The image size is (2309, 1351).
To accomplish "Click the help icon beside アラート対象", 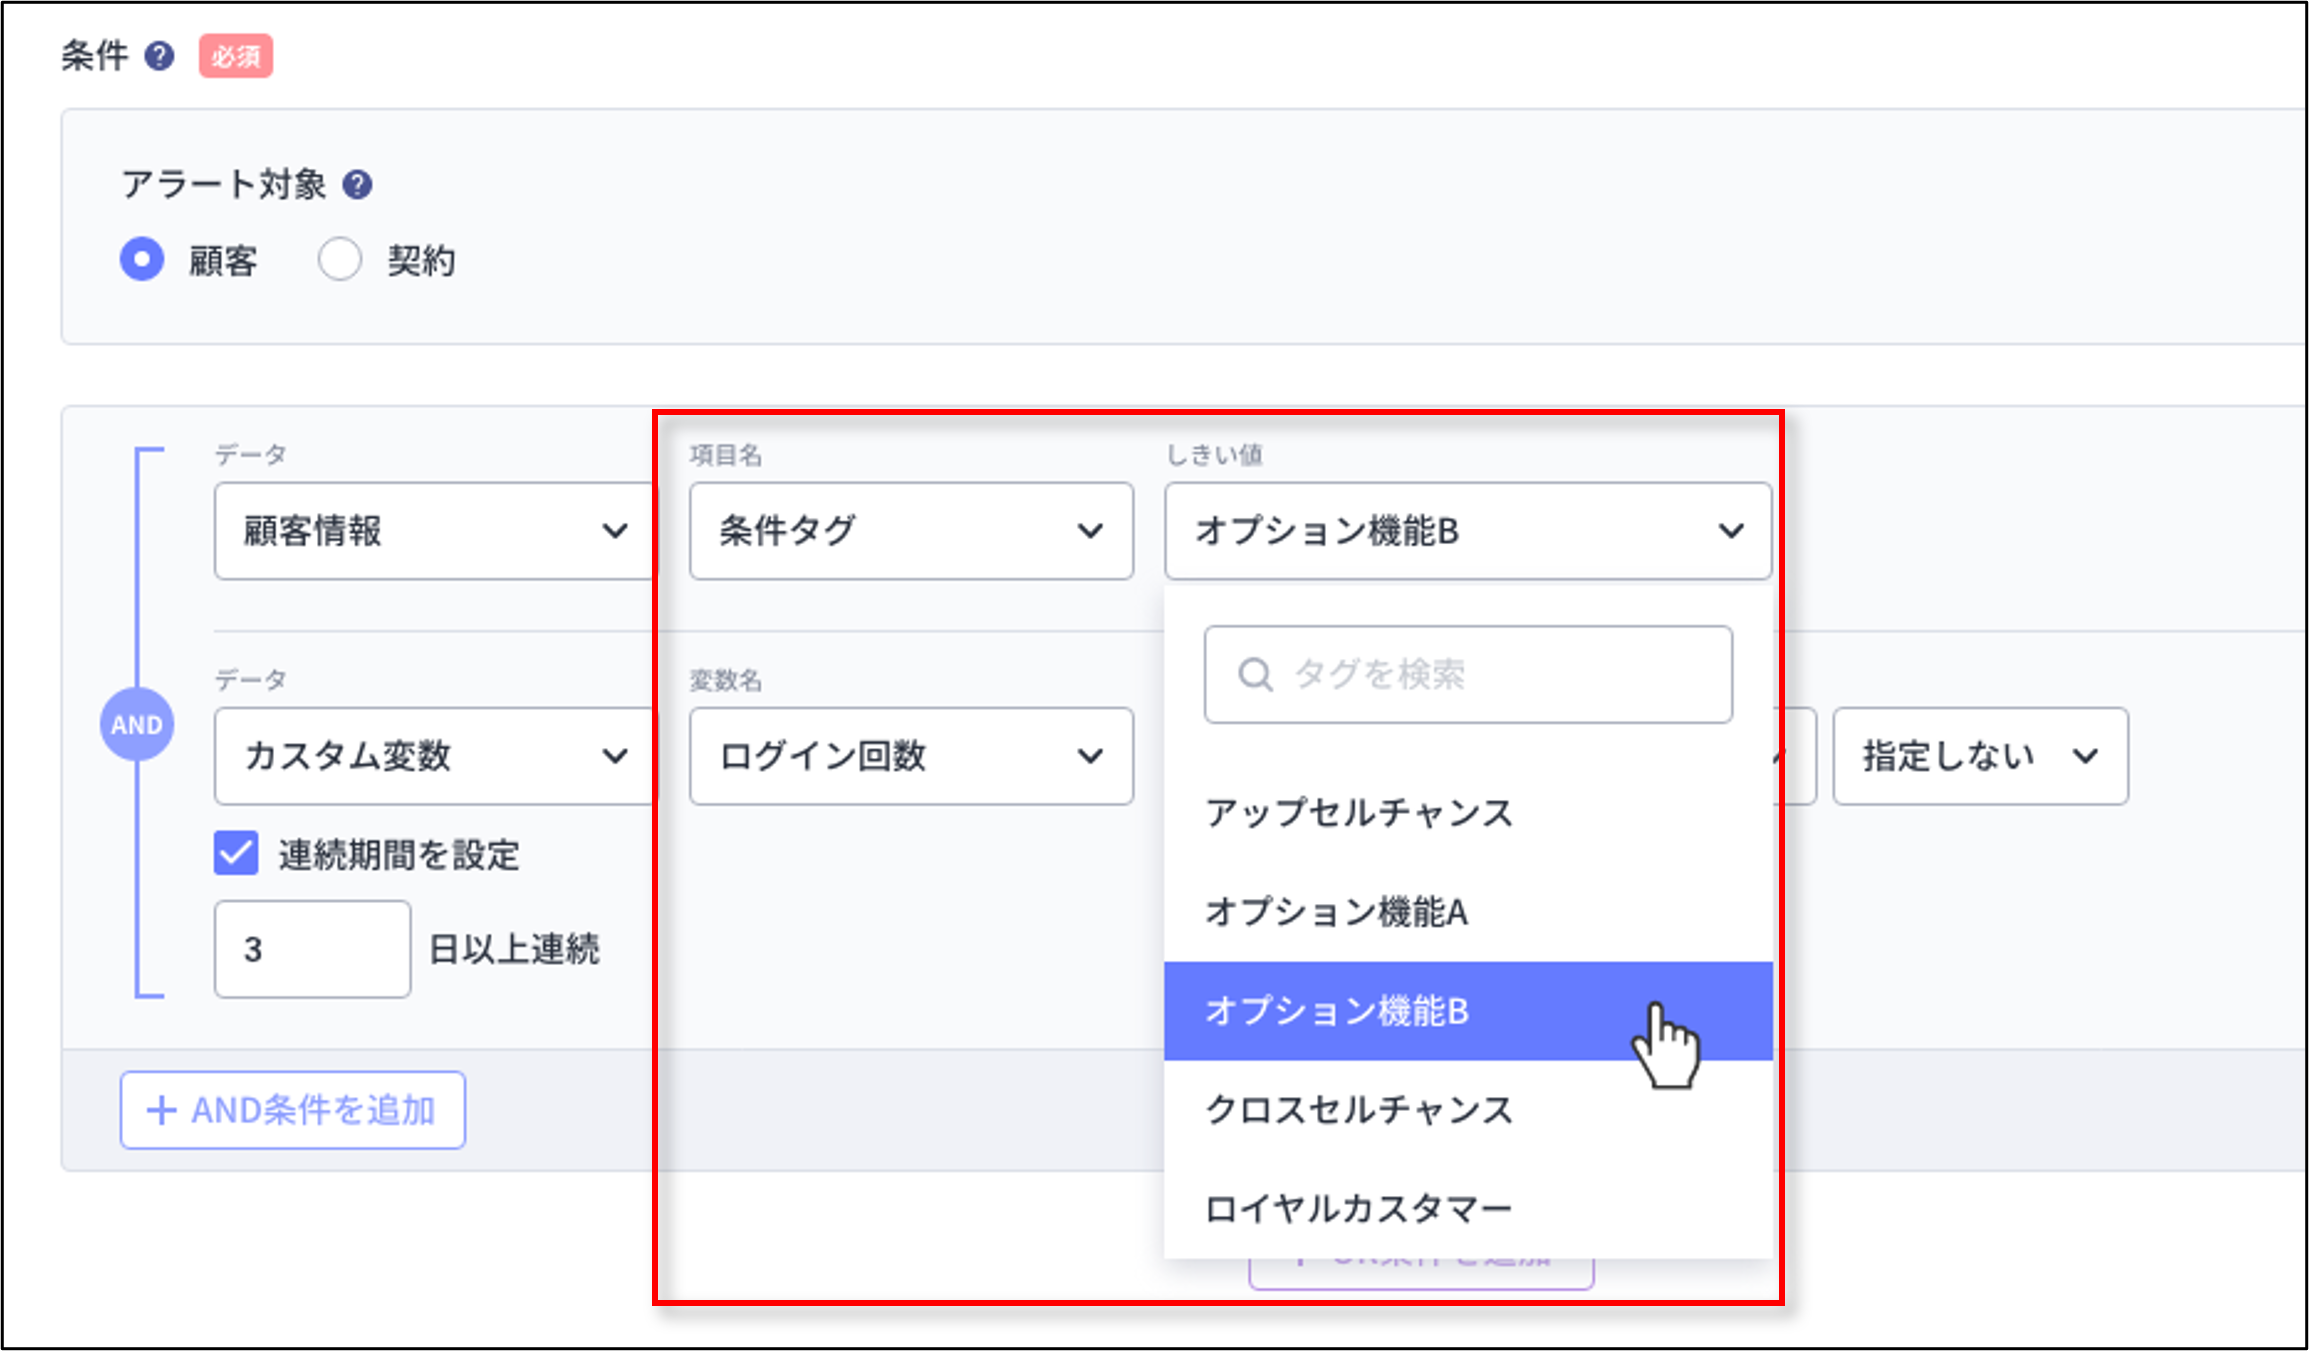I will [x=357, y=183].
